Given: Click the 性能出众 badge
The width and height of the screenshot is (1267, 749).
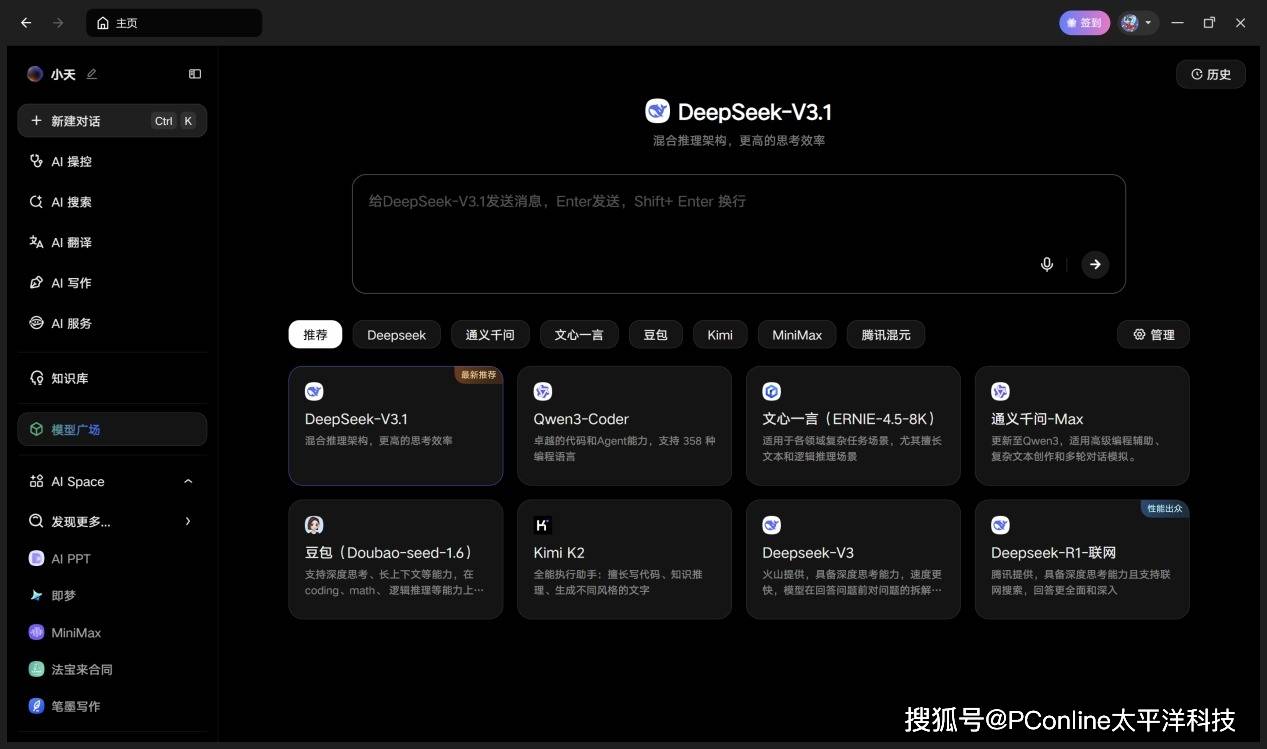Looking at the screenshot, I should pos(1164,509).
